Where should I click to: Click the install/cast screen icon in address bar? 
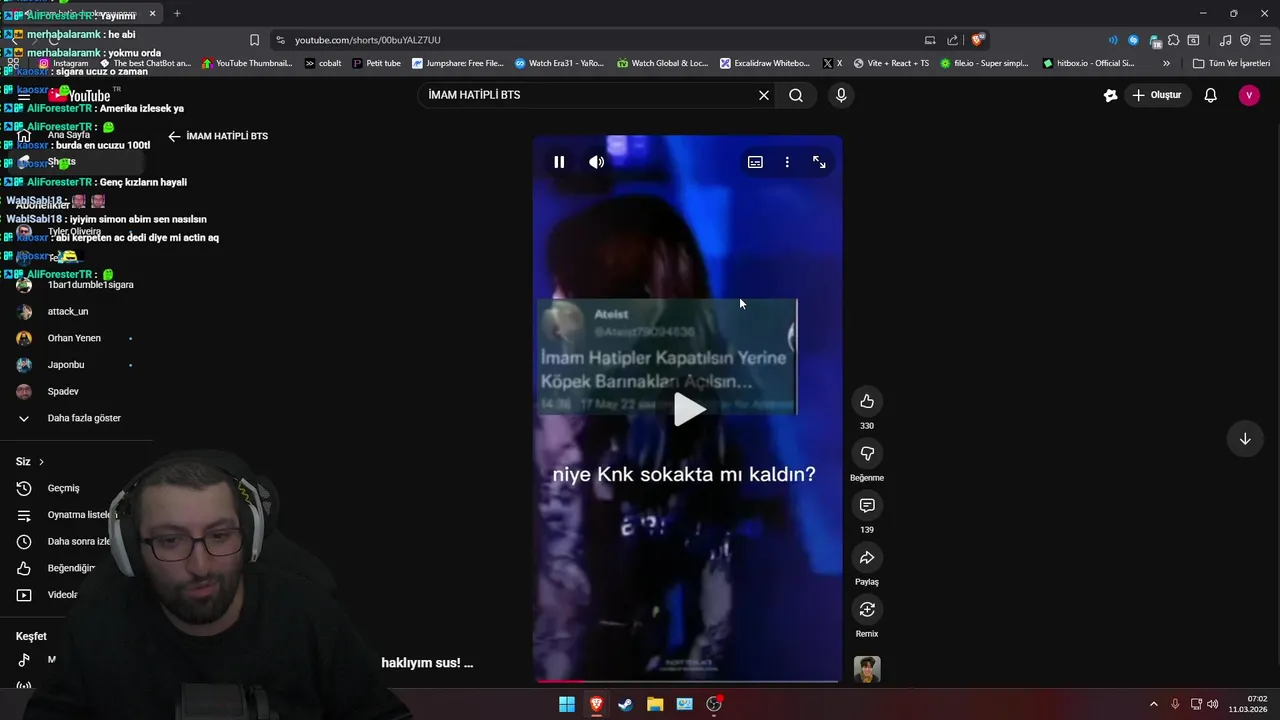[x=930, y=40]
